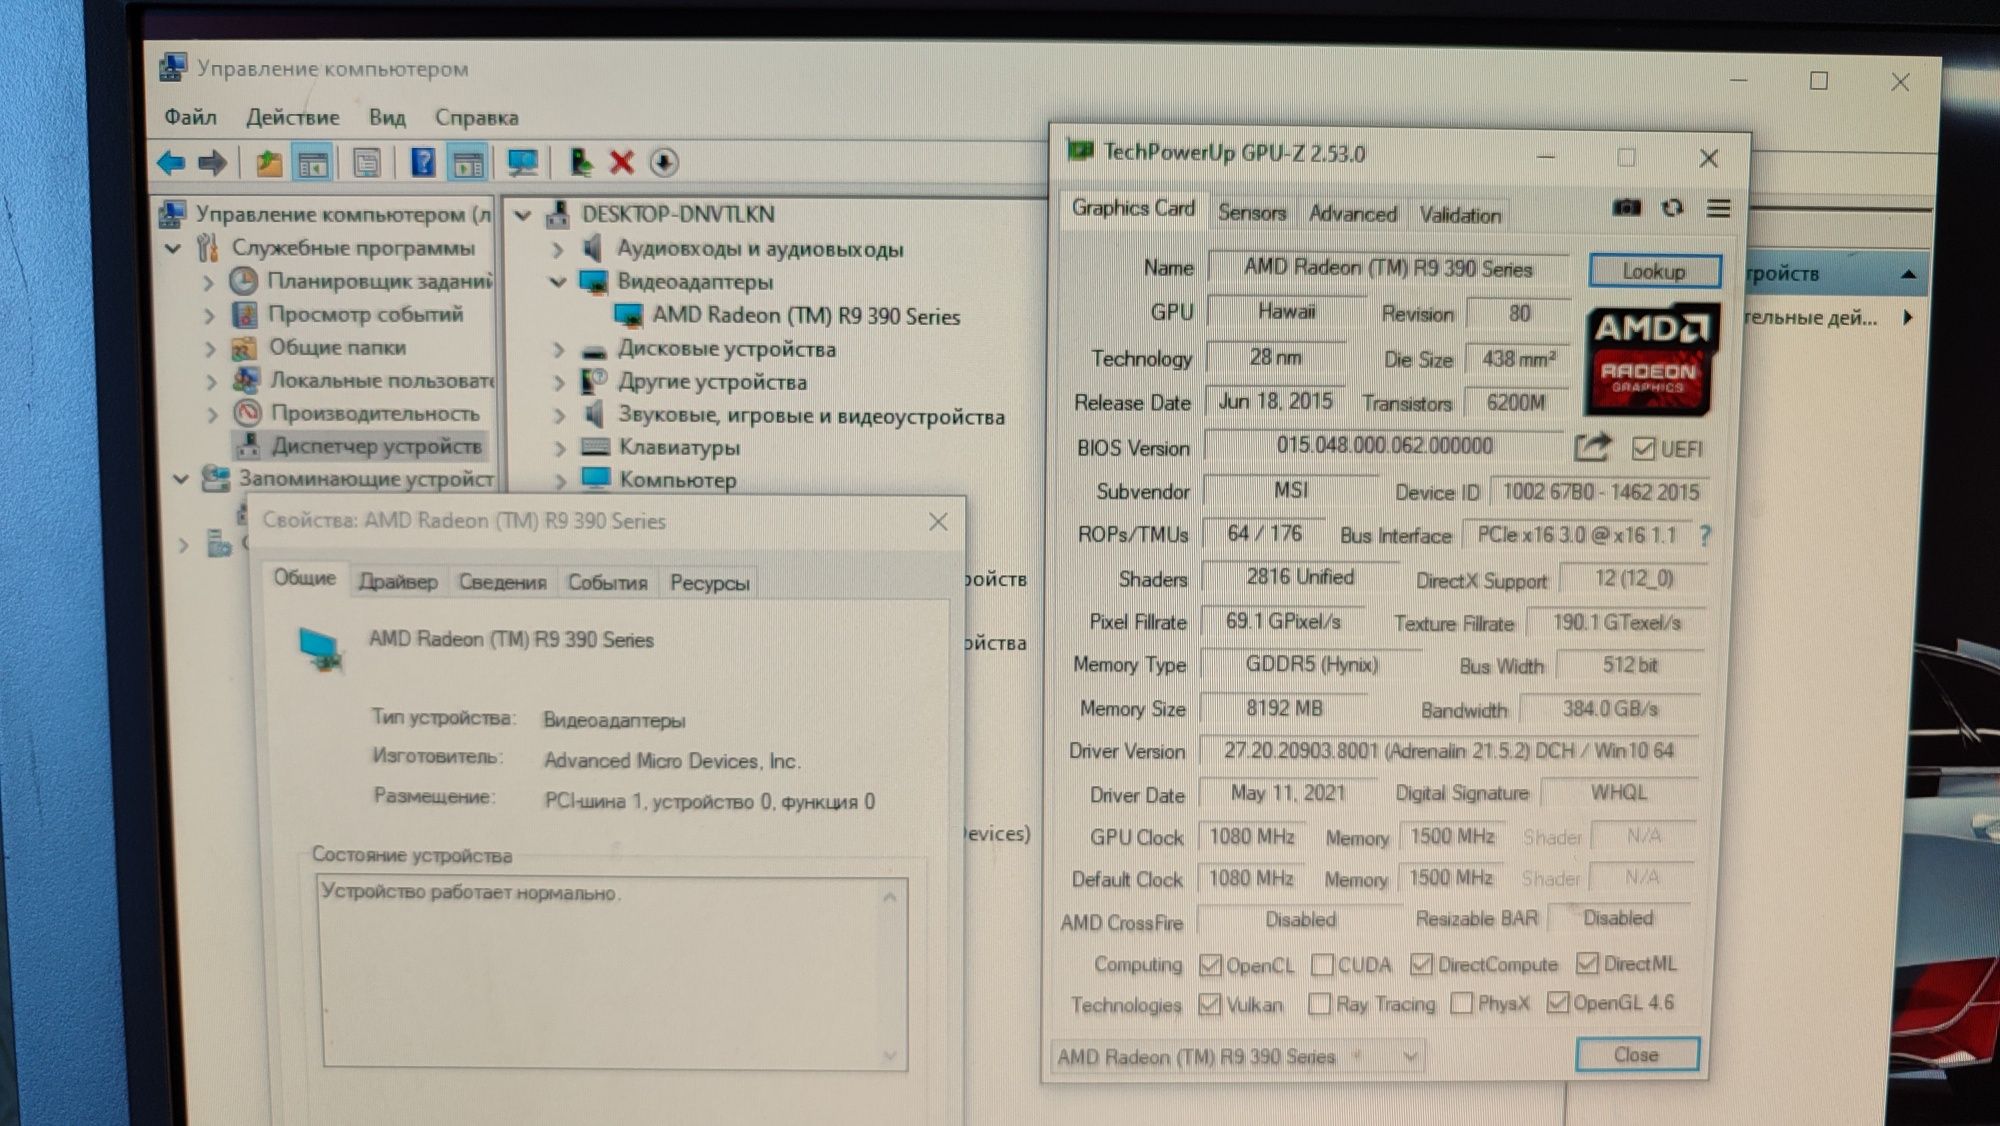Viewport: 2000px width, 1126px height.
Task: Click the Forward arrow in Computer Management toolbar
Action: click(x=212, y=162)
